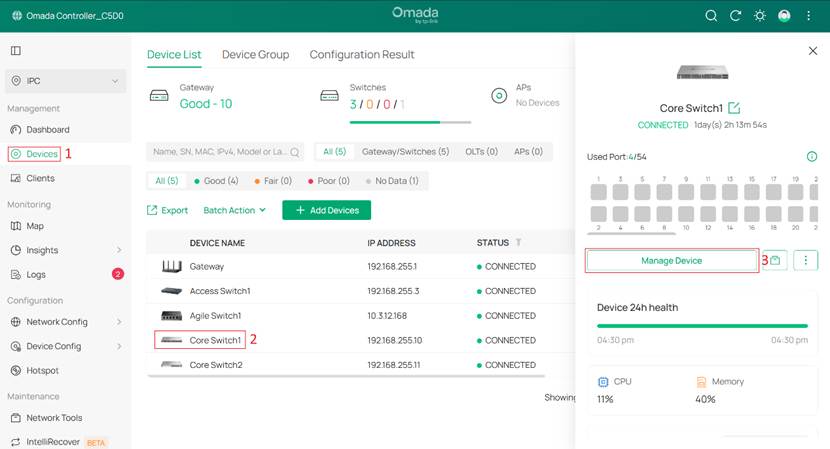This screenshot has height=449, width=830.
Task: Toggle the theme brightness icon
Action: 760,16
